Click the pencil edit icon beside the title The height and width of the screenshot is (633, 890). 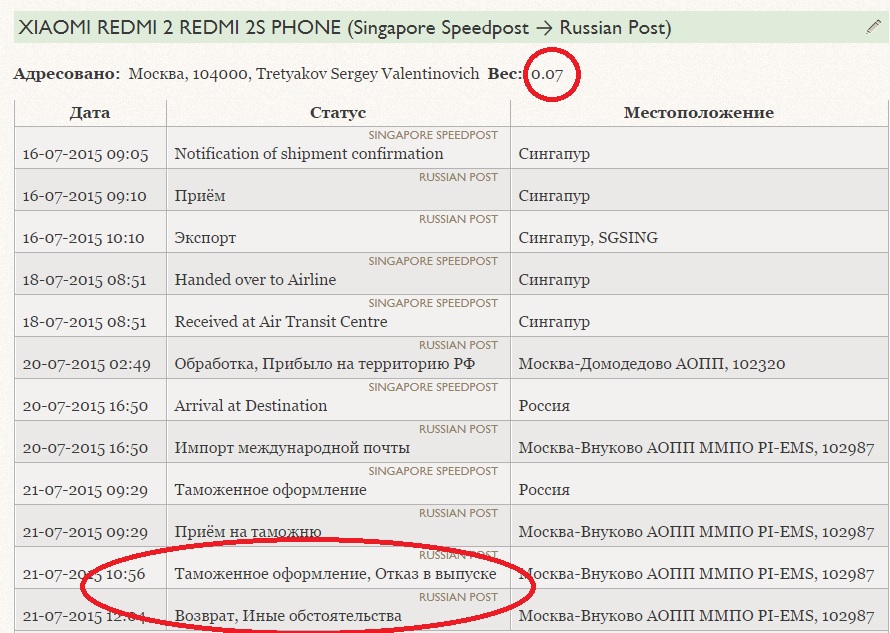874,27
